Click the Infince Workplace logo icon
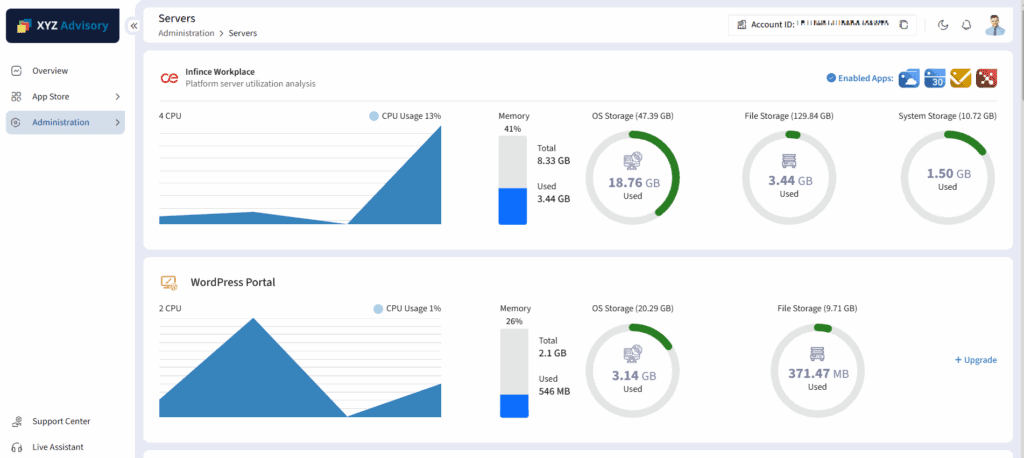Image resolution: width=1024 pixels, height=458 pixels. pyautogui.click(x=169, y=78)
